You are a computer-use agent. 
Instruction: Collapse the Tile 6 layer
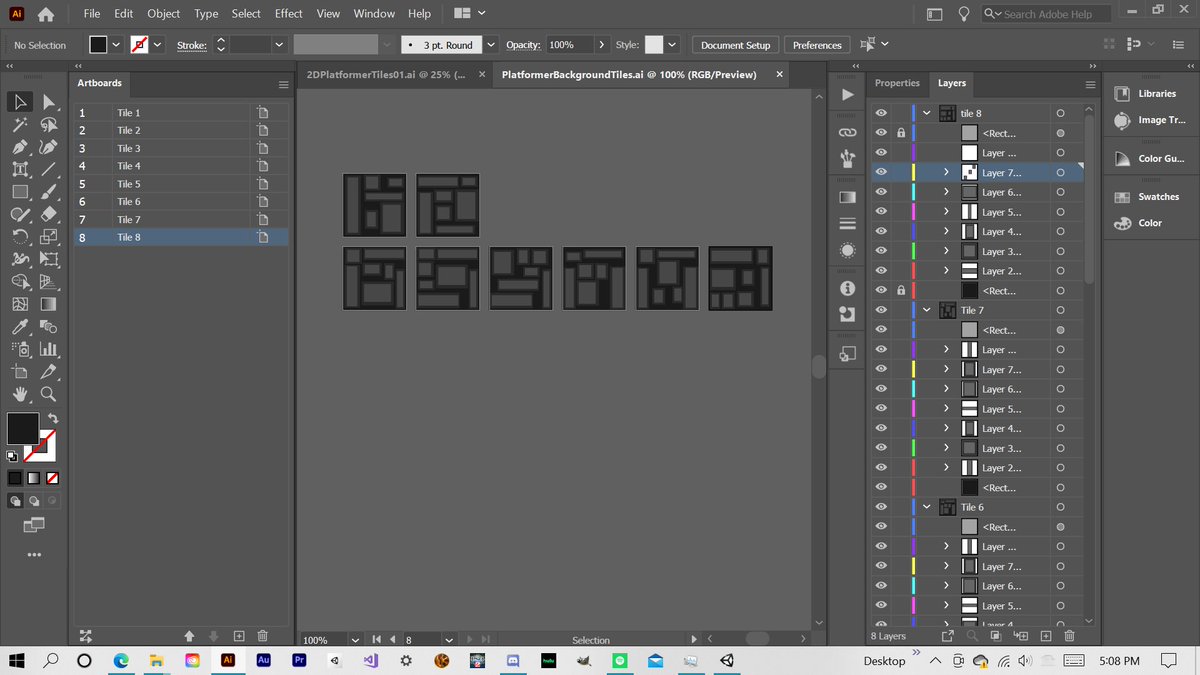[927, 507]
